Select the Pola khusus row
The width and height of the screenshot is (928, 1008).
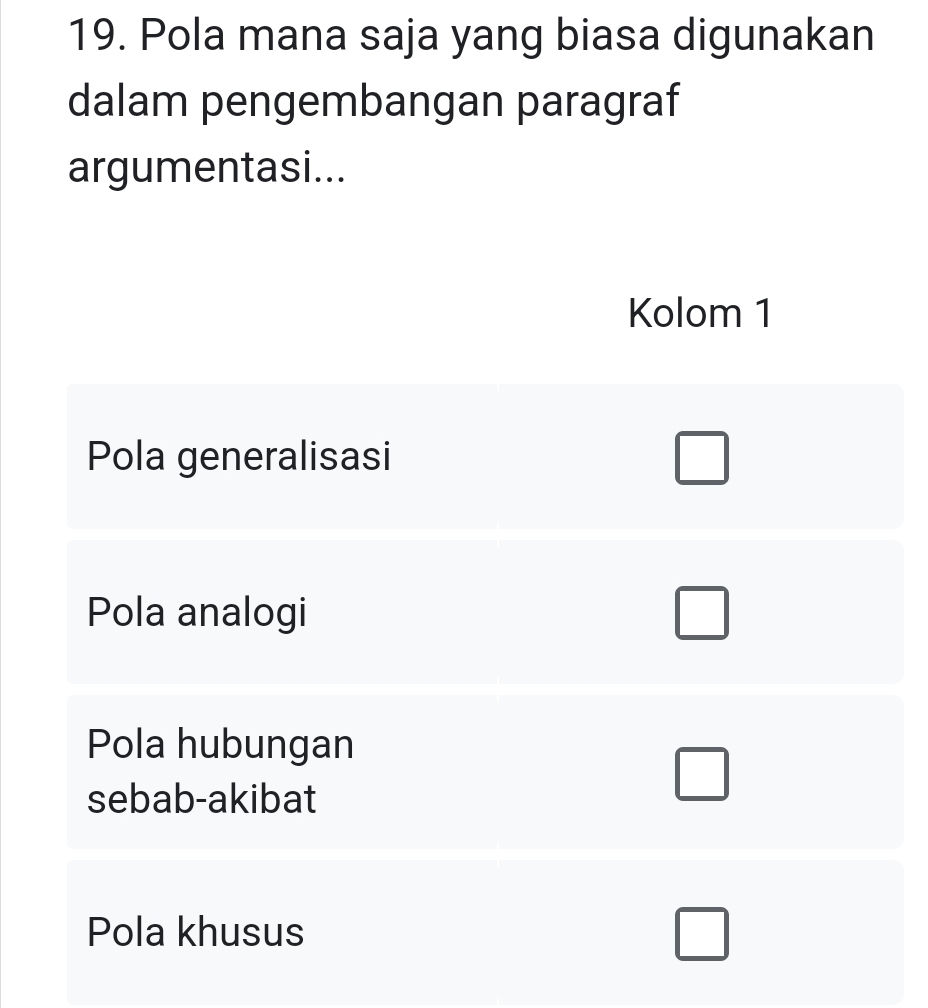tap(400, 932)
